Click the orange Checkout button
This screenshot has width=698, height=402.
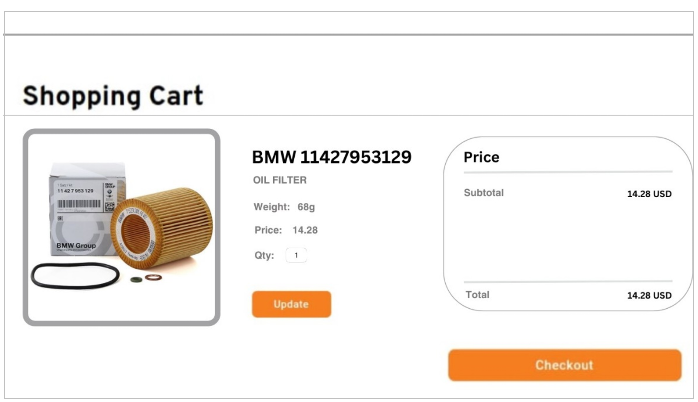click(564, 365)
